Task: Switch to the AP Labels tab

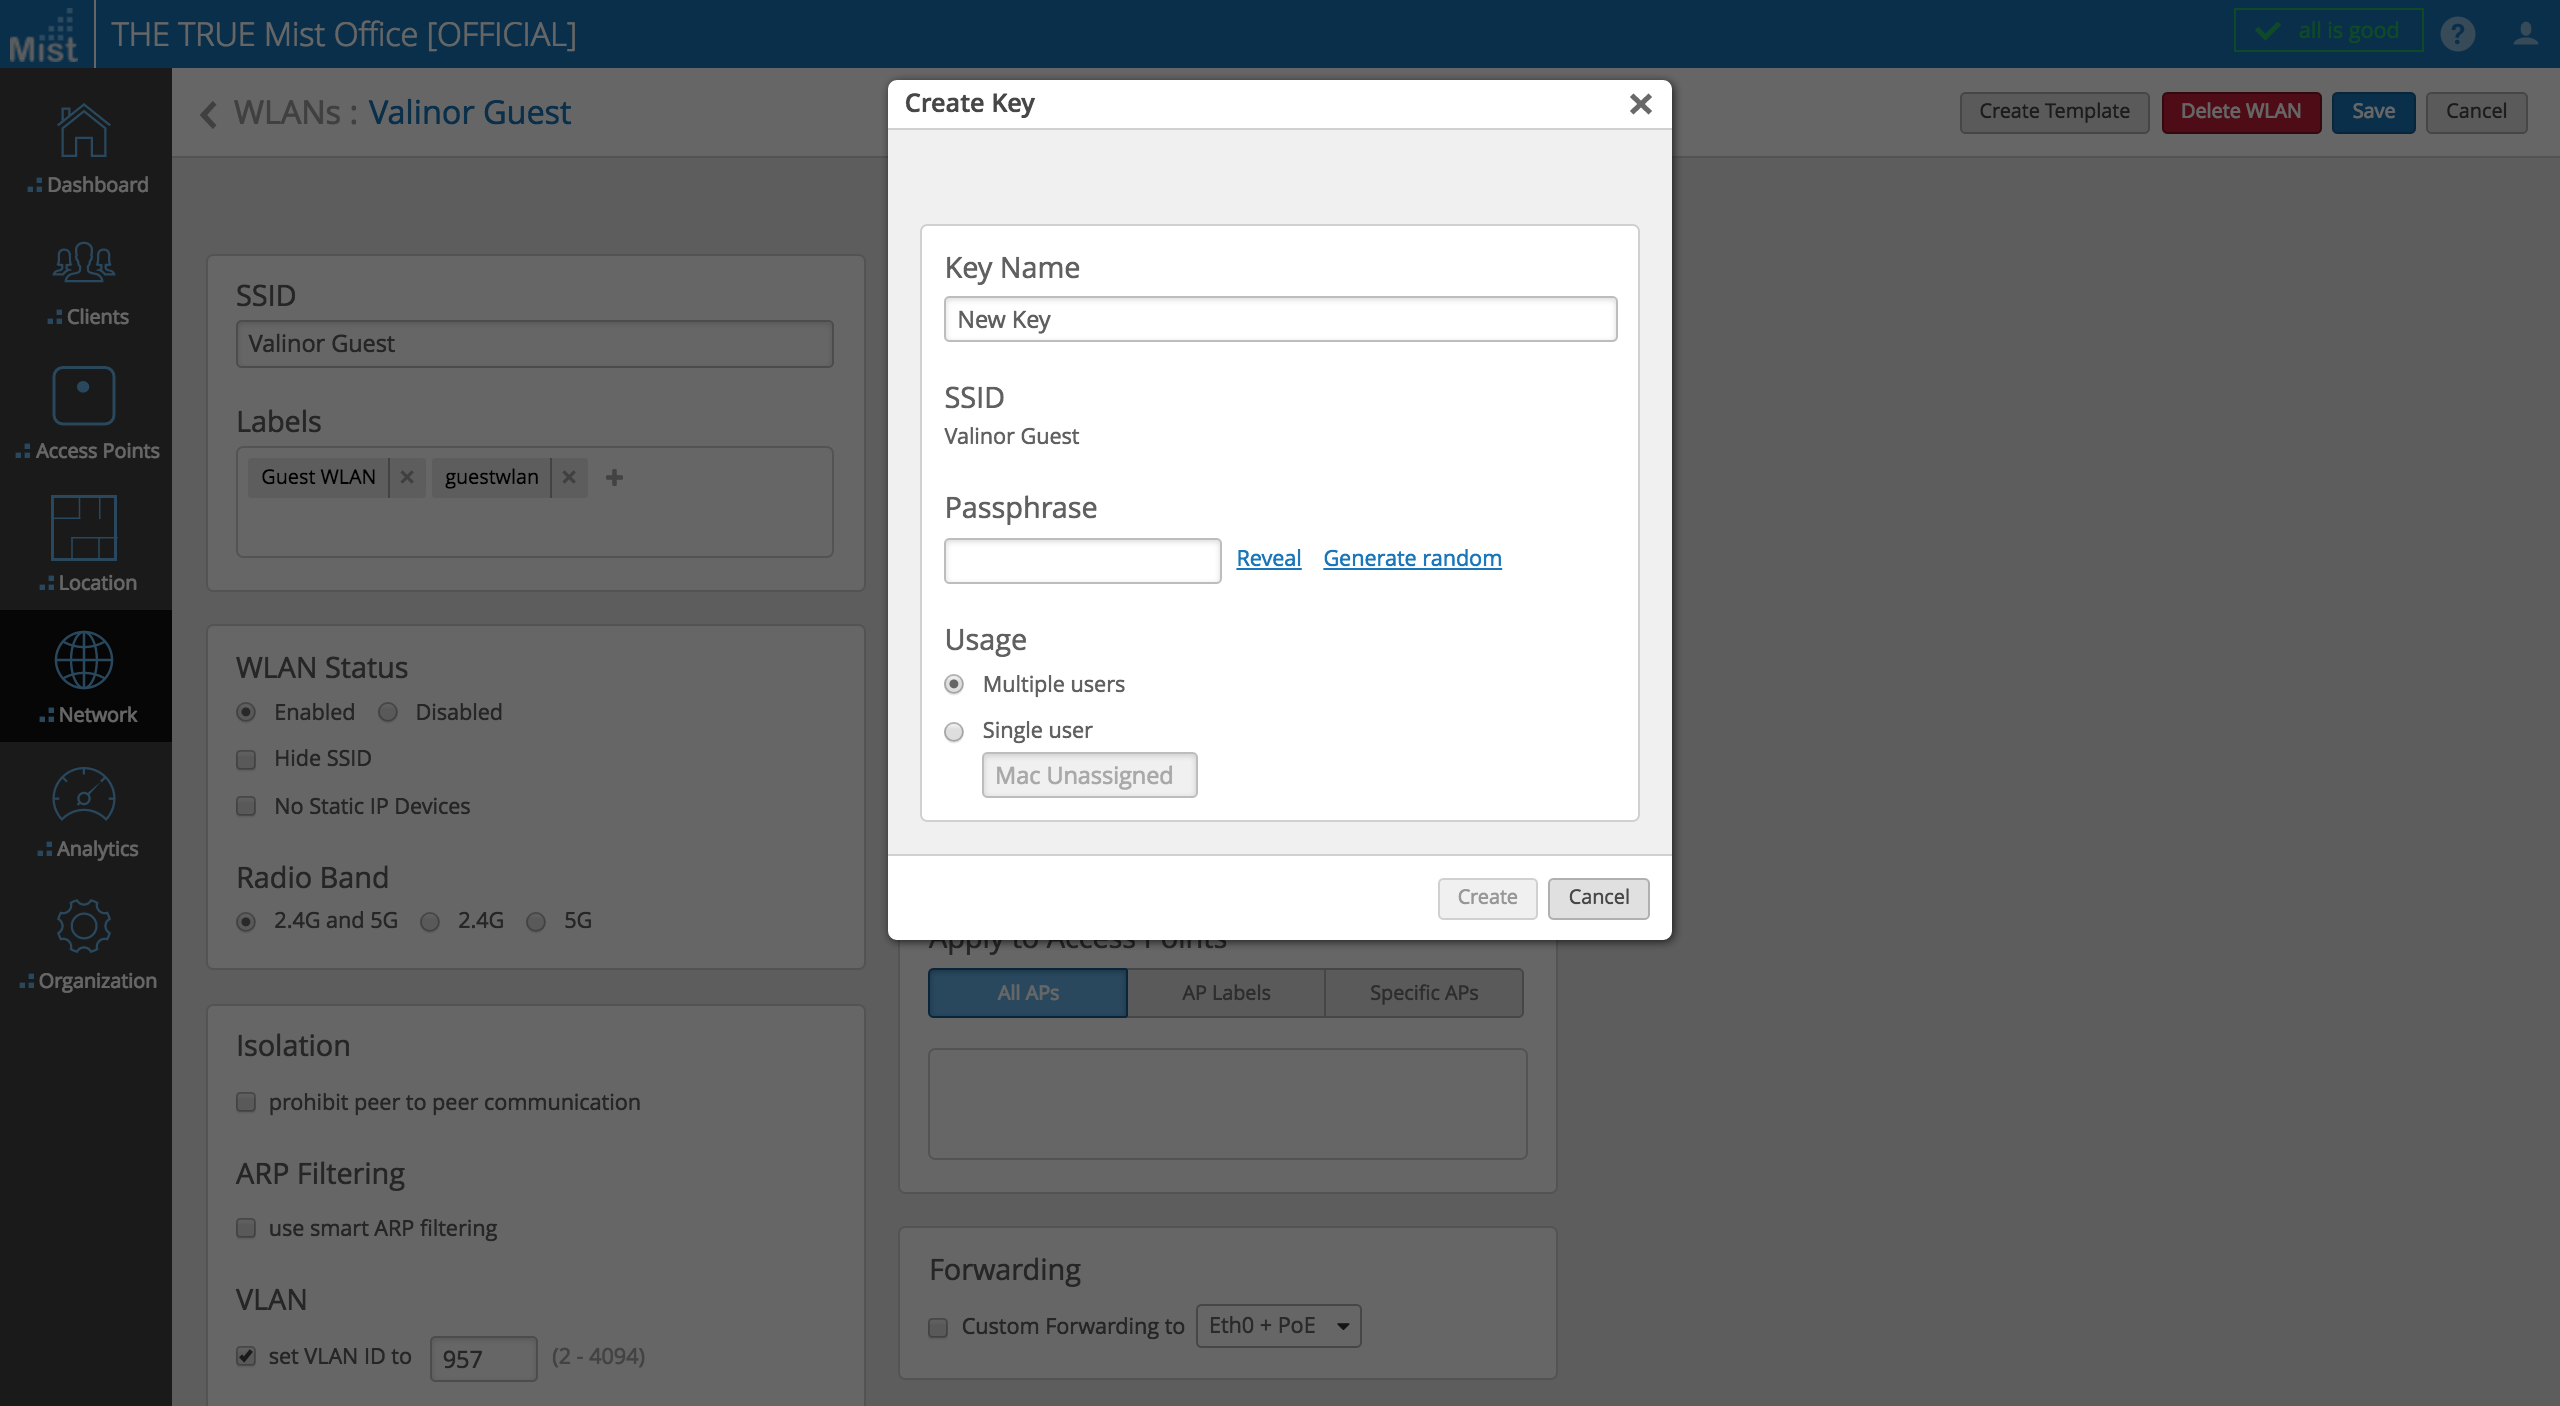Action: [x=1226, y=993]
